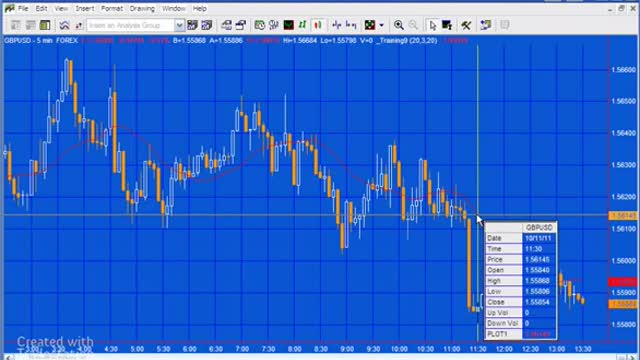Viewport: 640px width, 360px height.
Task: Click the olive-green window layout icon
Action: [x=45, y=25]
